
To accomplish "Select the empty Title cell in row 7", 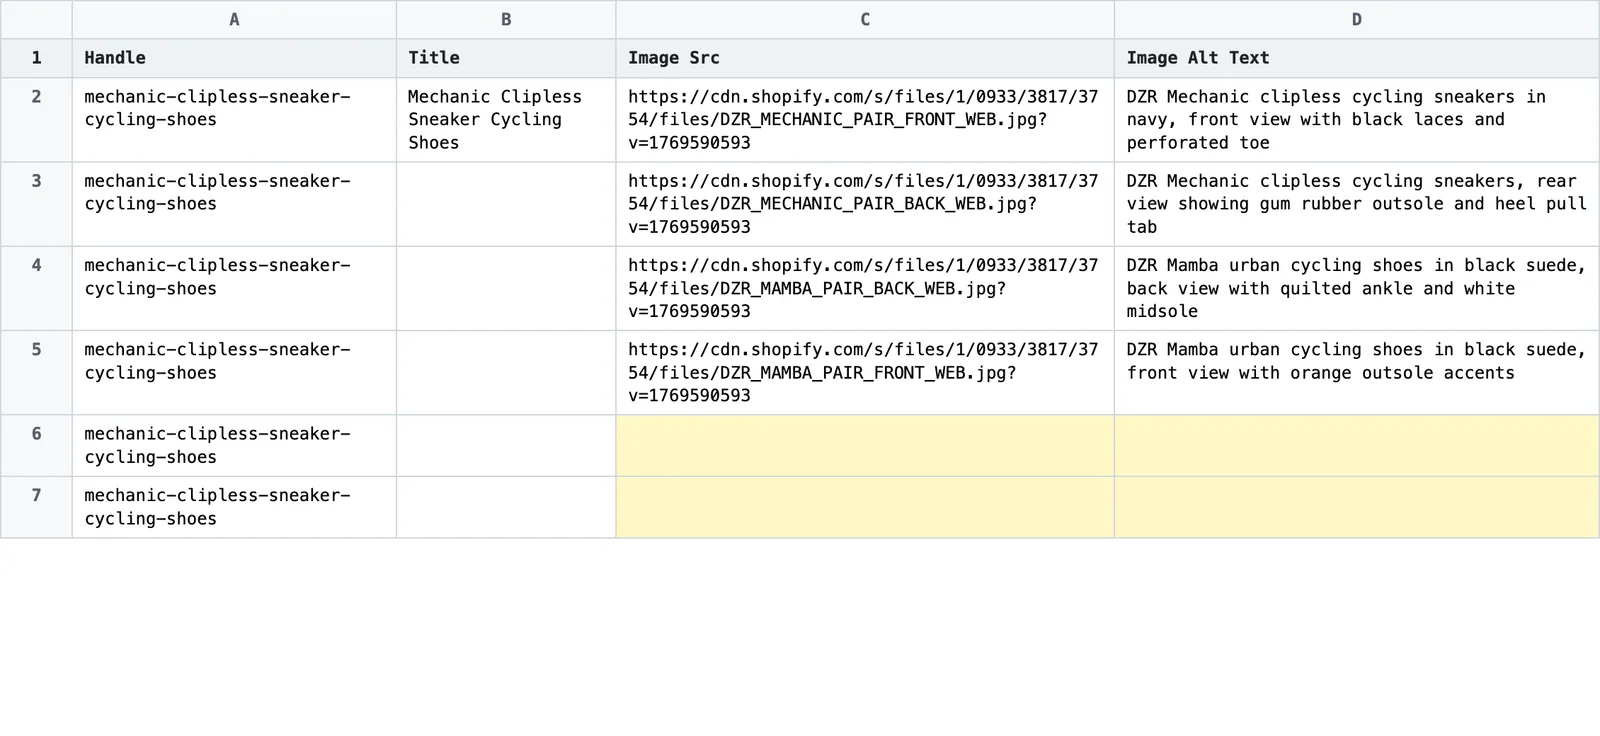I will tap(506, 507).
